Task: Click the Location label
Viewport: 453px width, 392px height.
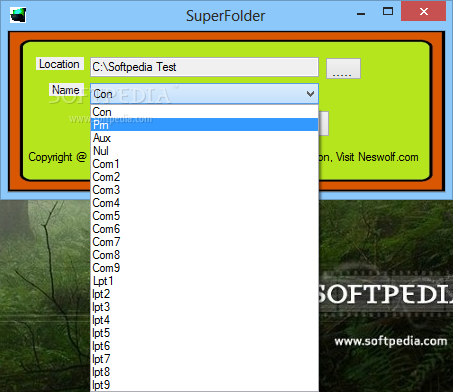Action: [x=59, y=64]
